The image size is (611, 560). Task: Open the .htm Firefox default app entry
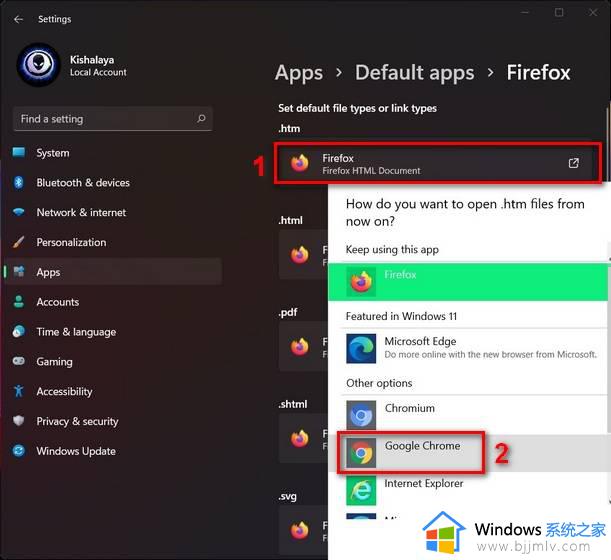coord(438,163)
